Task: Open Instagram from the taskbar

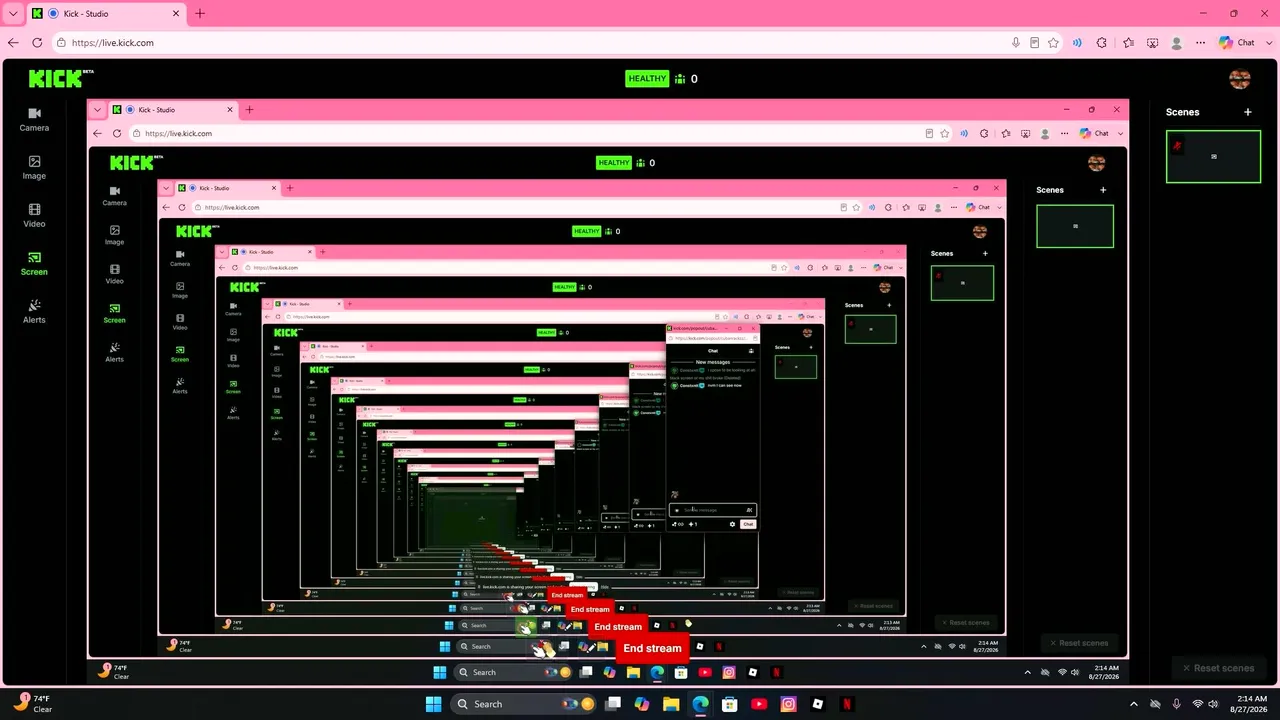Action: pos(788,704)
